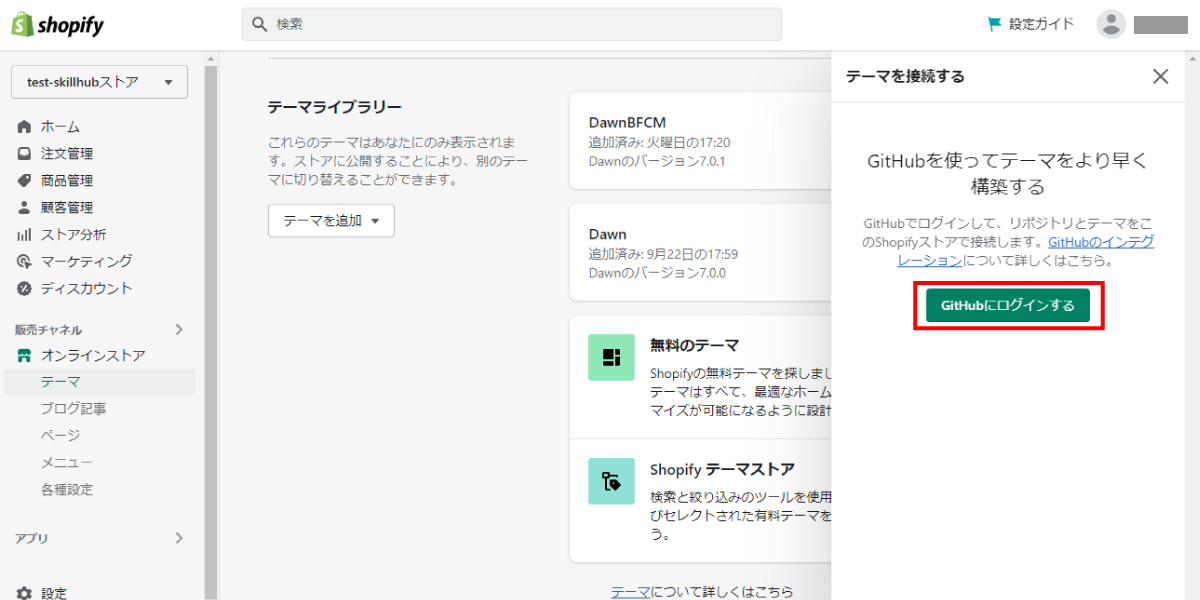This screenshot has height=600, width=1200.
Task: Click the Shopify logo
Action: [x=57, y=25]
